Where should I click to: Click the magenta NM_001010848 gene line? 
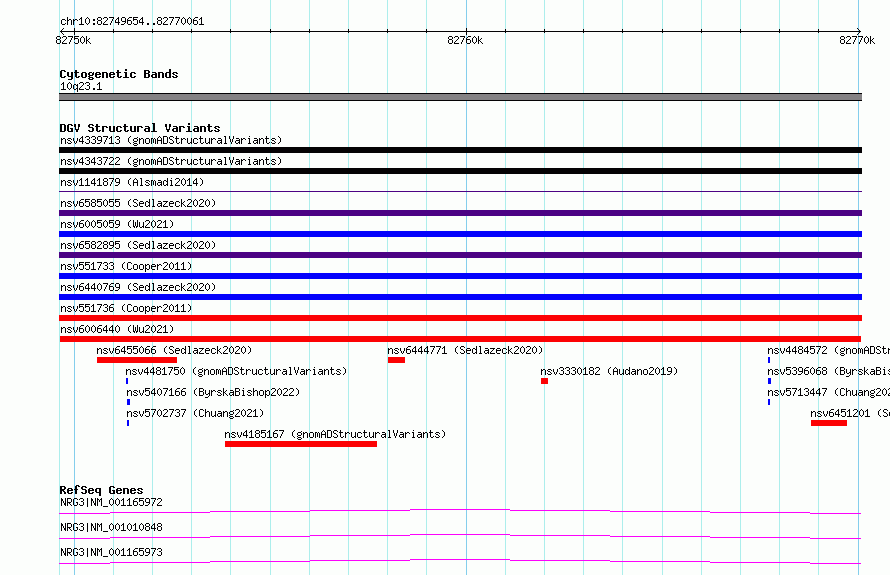[x=460, y=536]
